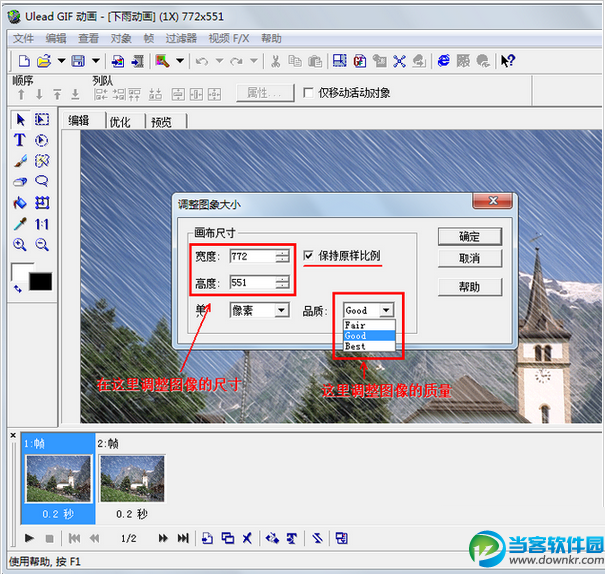The image size is (605, 574).
Task: Click the Open folder toolbar icon
Action: pyautogui.click(x=44, y=61)
